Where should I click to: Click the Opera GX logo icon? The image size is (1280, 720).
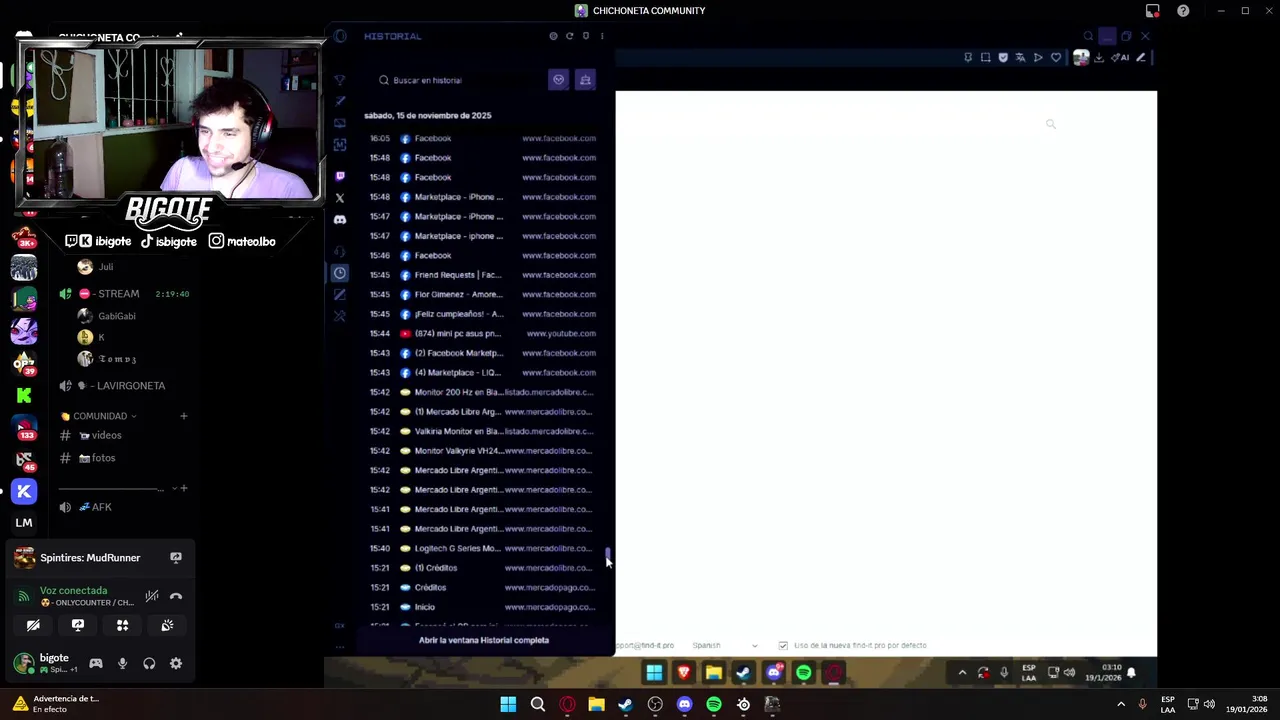(340, 36)
